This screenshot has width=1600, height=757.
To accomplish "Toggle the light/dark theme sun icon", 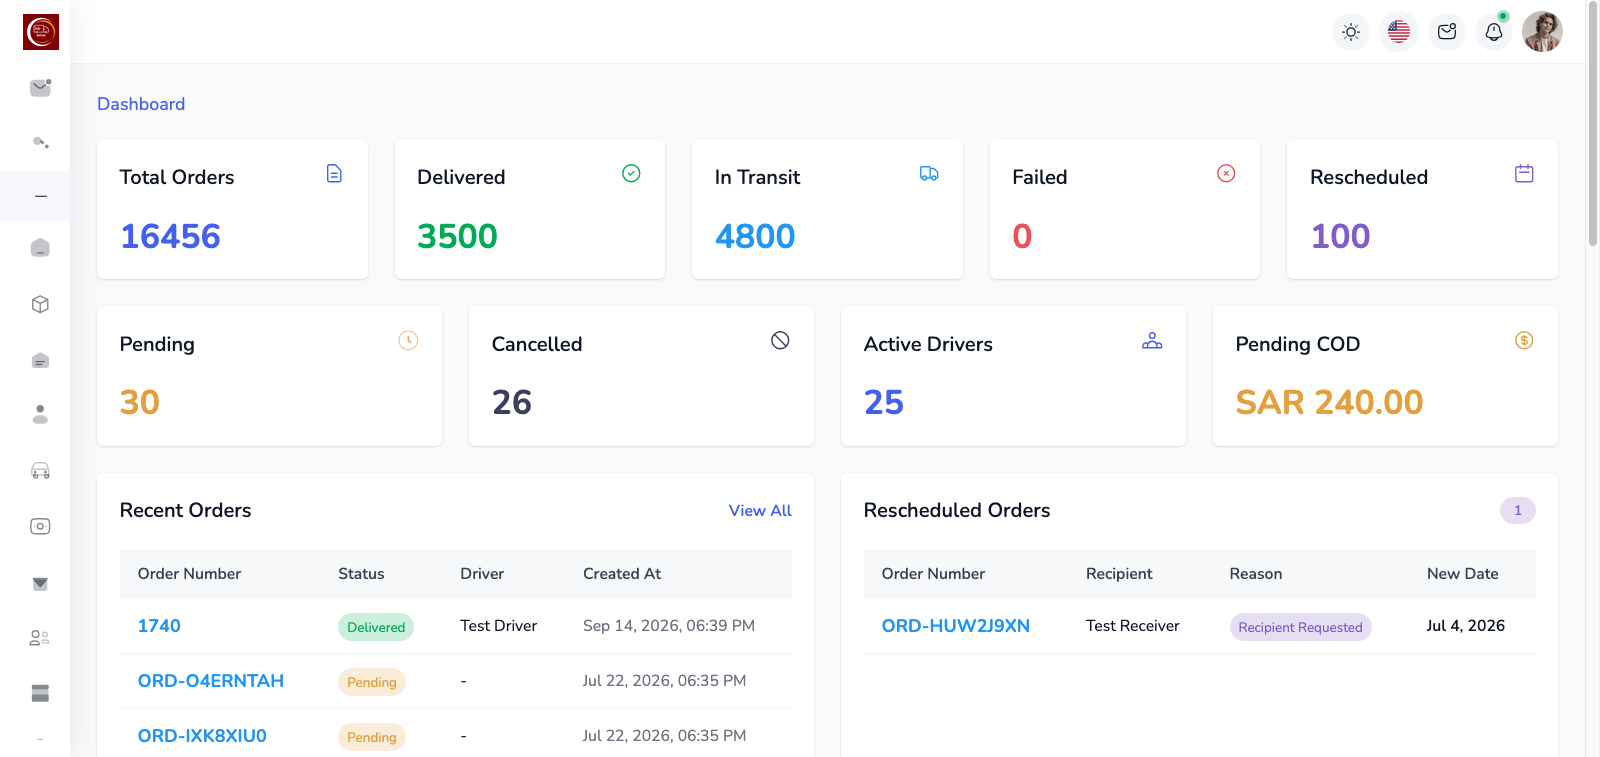I will (x=1351, y=32).
